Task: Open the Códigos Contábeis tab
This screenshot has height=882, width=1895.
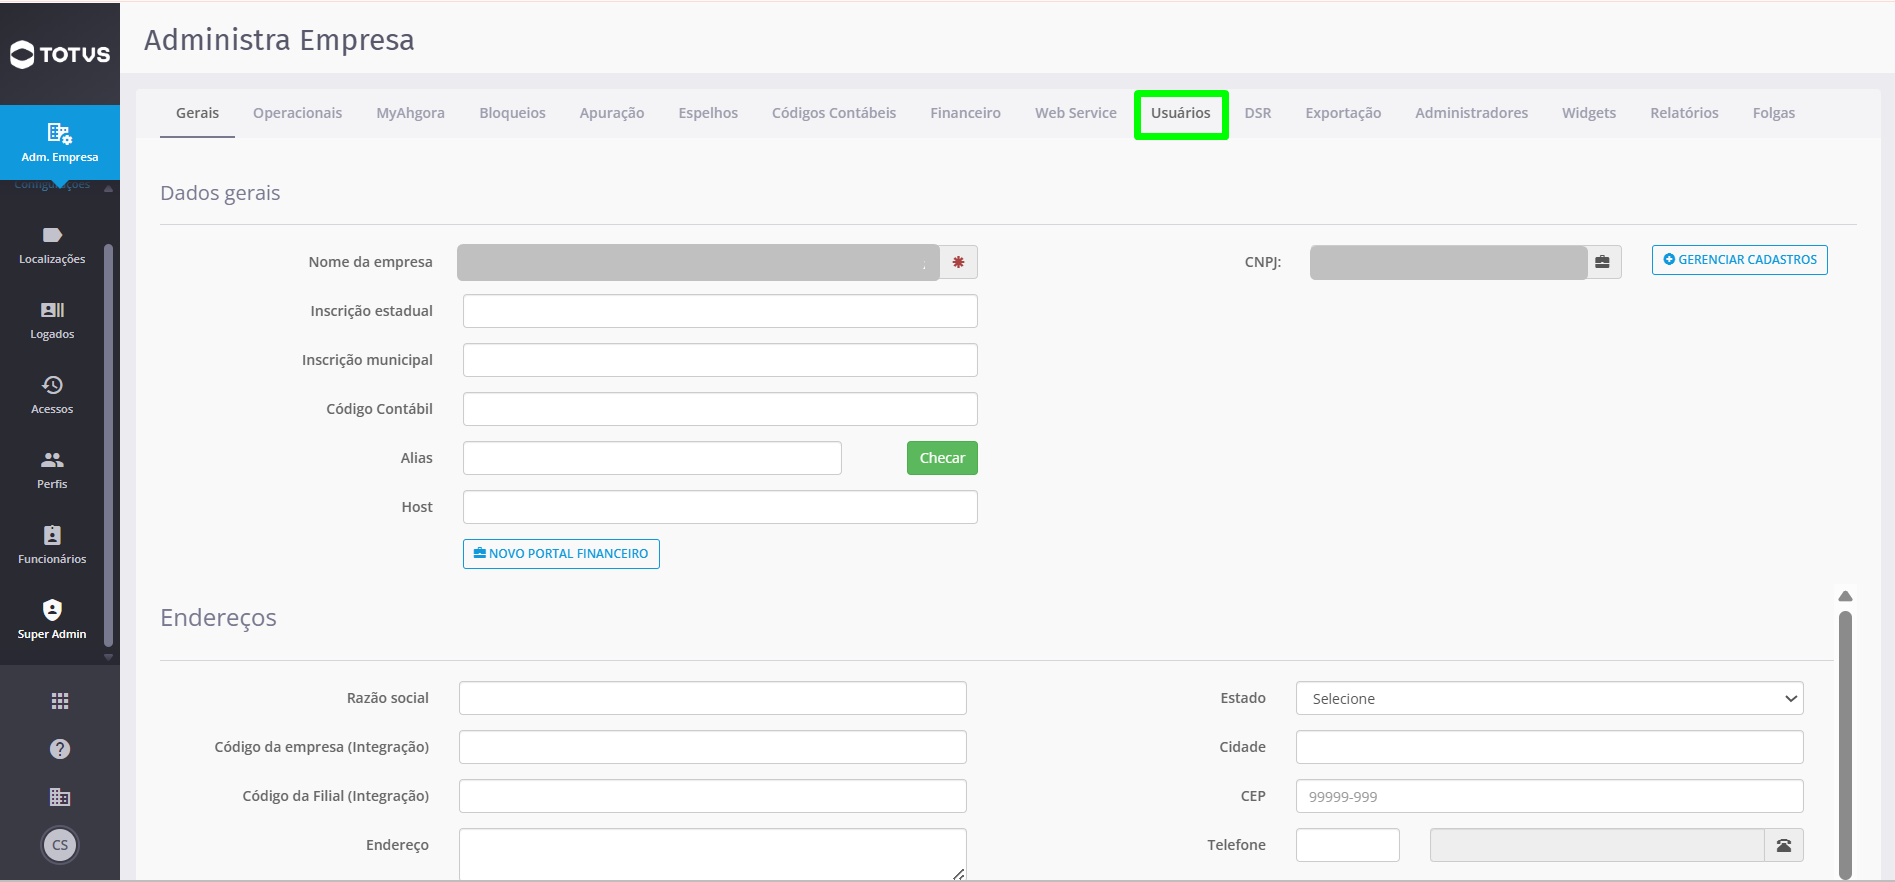Action: coord(834,113)
